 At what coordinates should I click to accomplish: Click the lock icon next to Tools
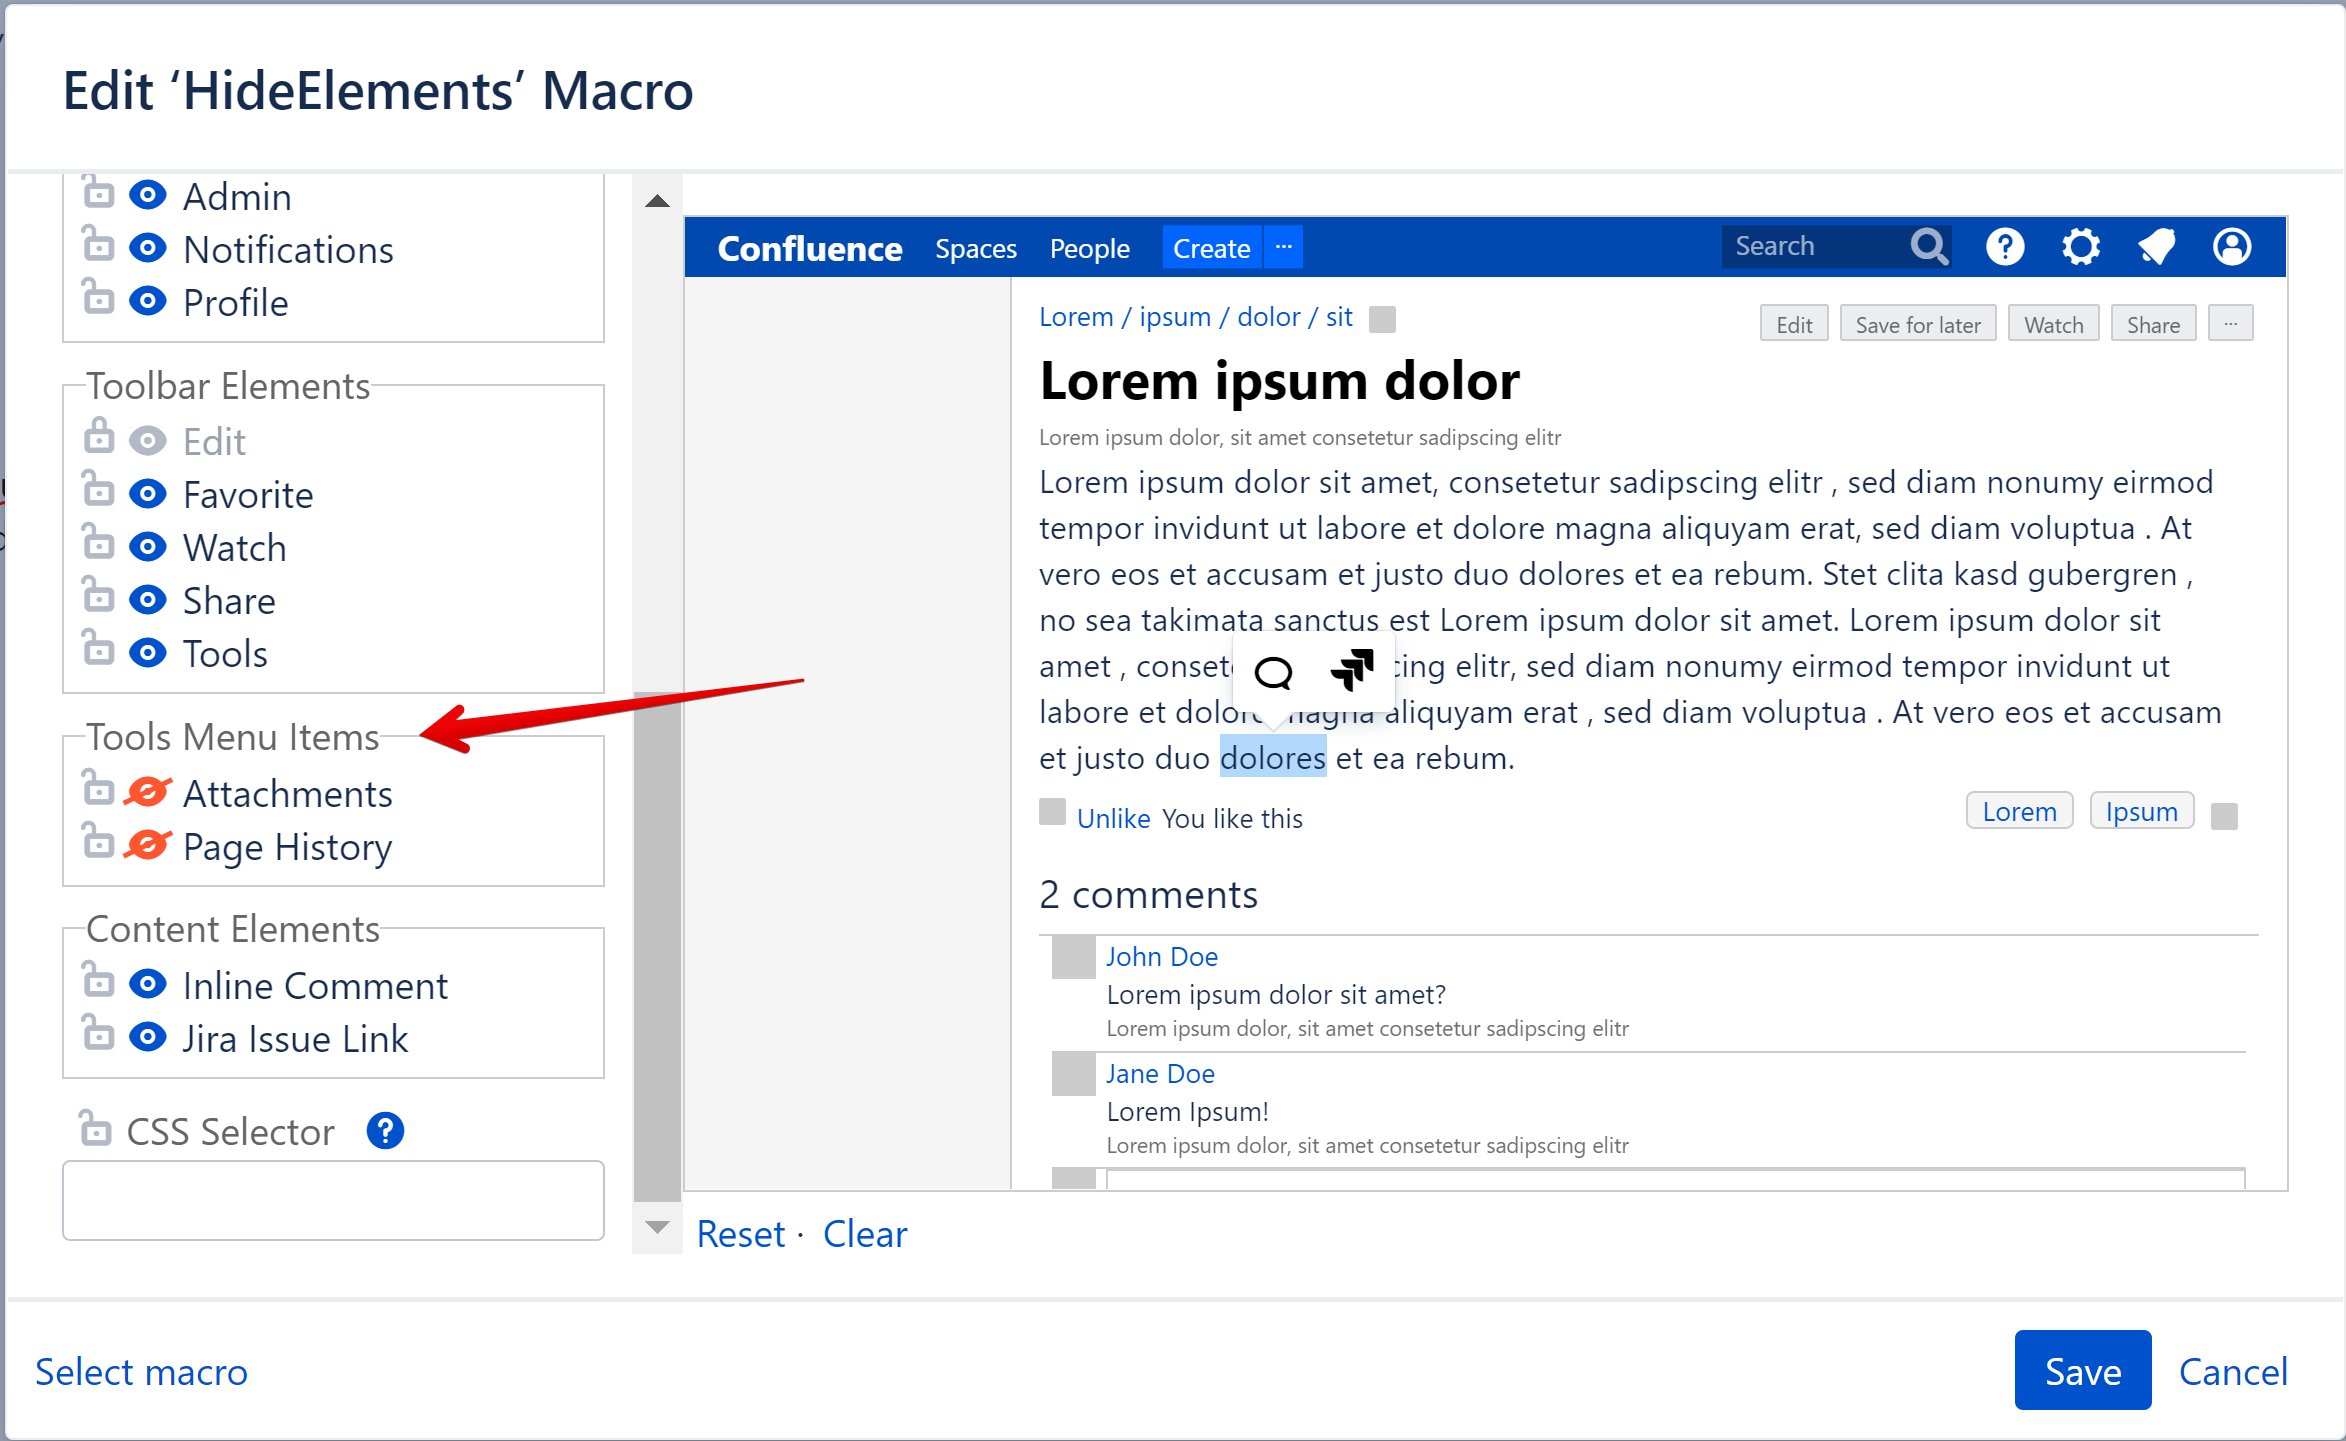98,647
